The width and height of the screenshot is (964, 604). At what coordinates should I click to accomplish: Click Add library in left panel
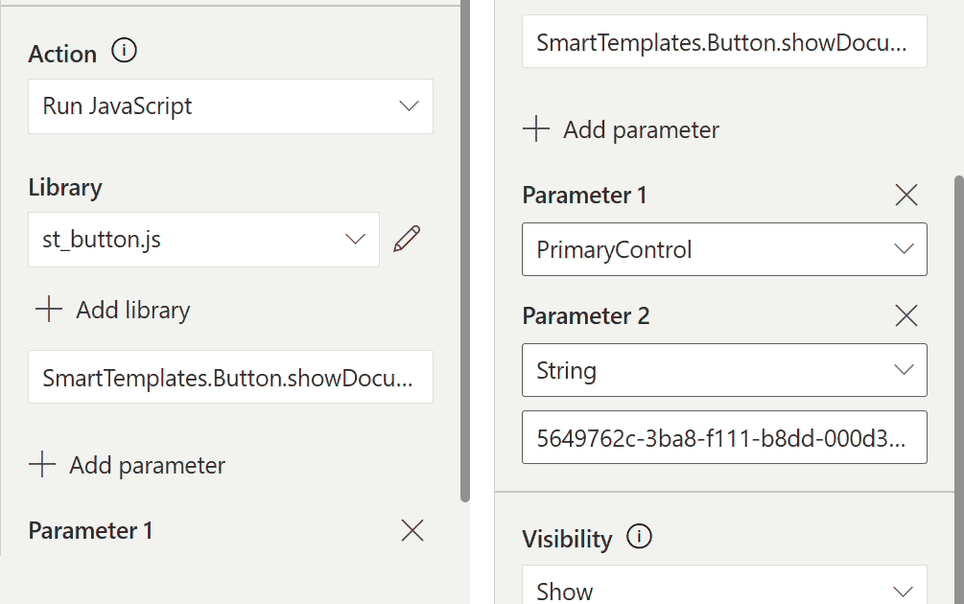tap(113, 309)
